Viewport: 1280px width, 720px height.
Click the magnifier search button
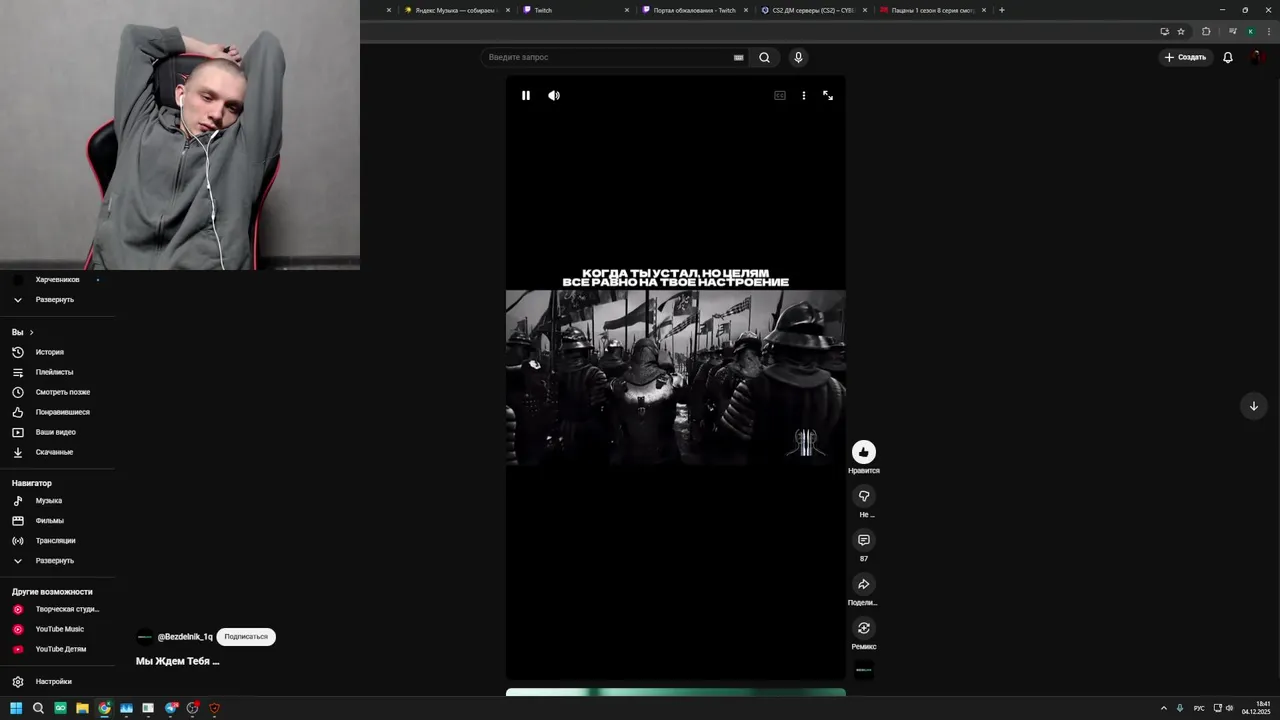tap(764, 57)
